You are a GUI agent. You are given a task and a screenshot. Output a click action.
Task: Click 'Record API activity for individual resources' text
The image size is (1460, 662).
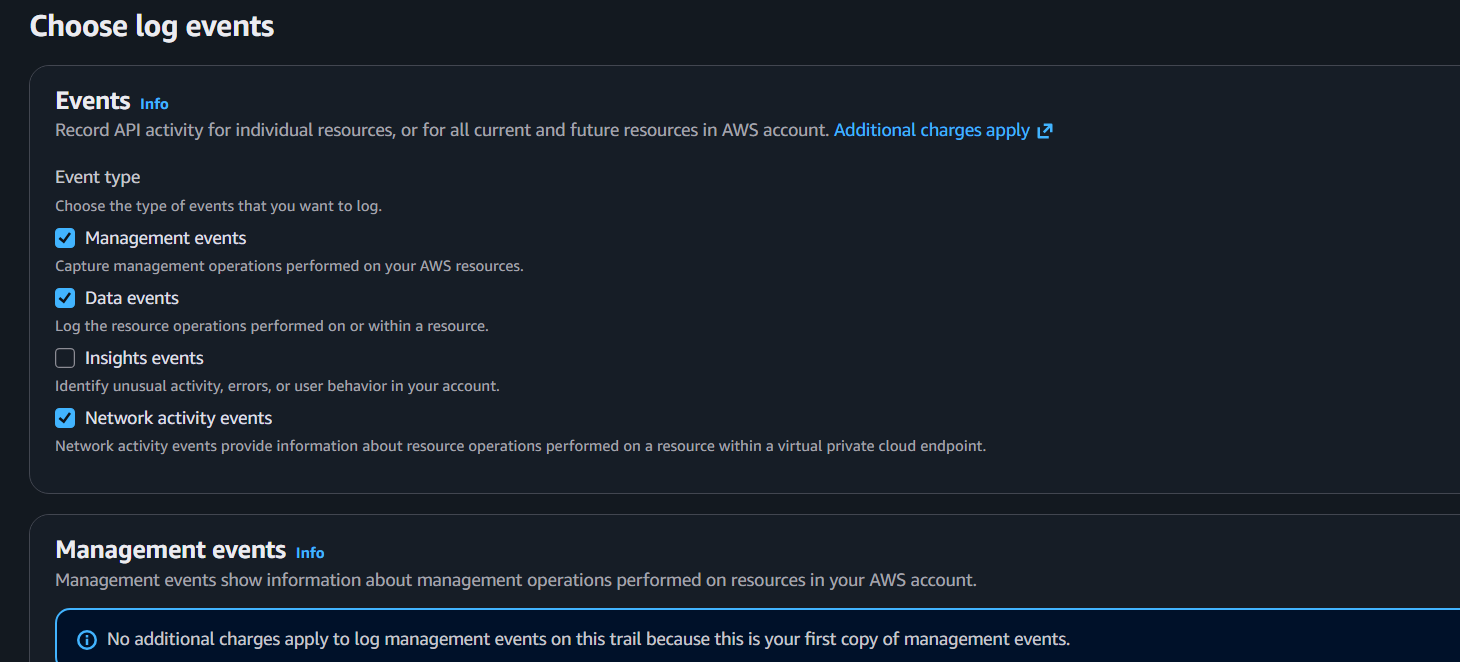click(x=442, y=130)
